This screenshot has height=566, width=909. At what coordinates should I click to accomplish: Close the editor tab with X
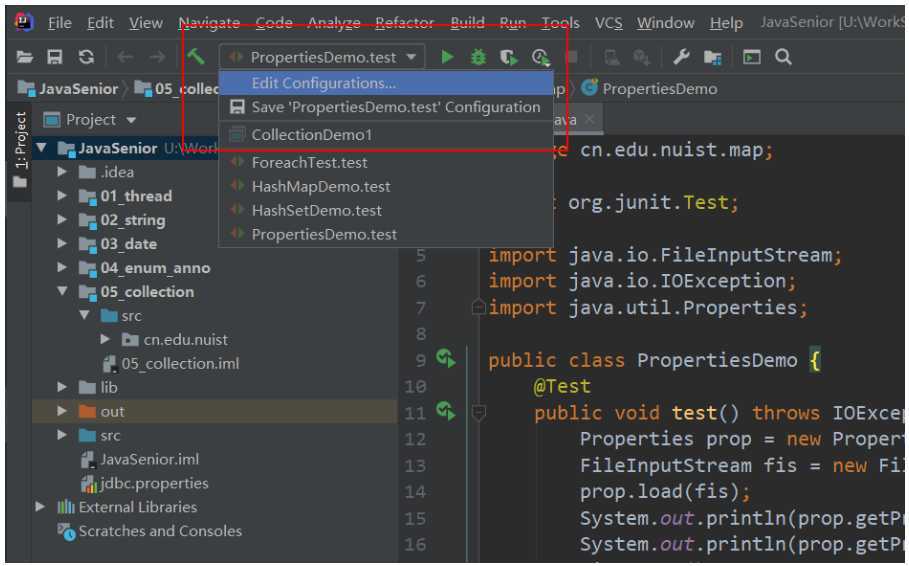point(590,119)
